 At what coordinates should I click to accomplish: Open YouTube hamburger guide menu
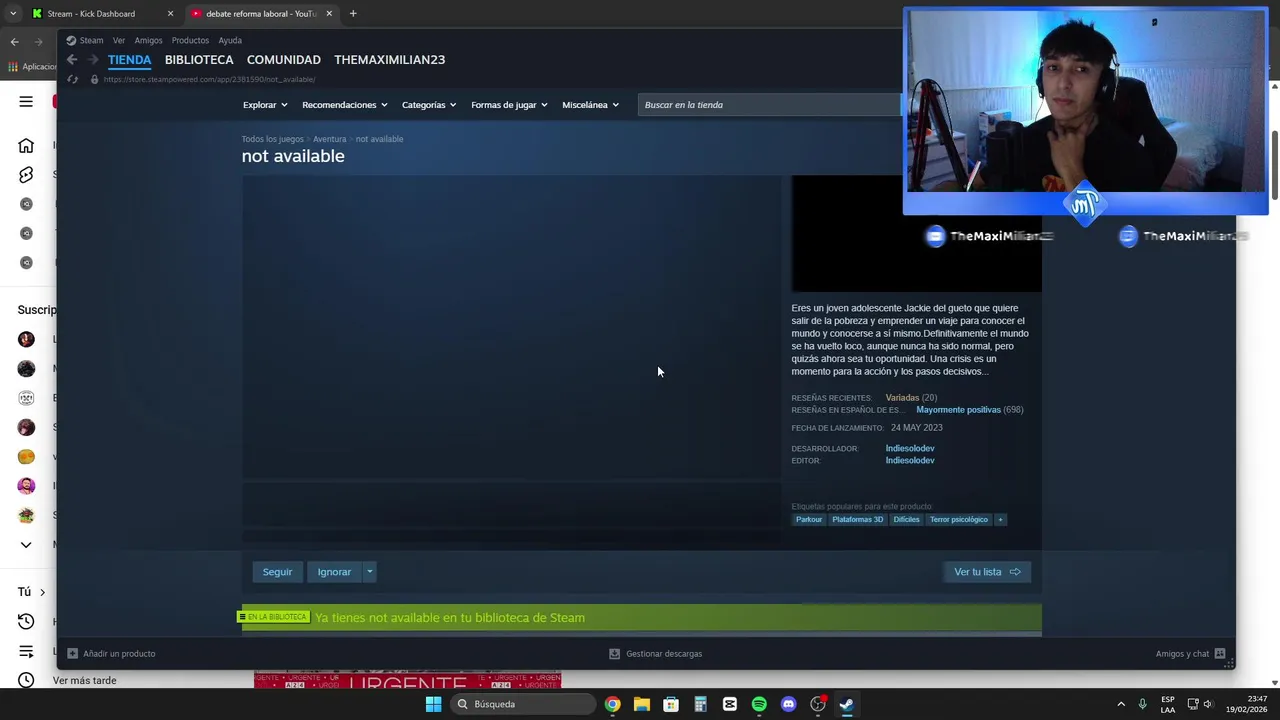(x=26, y=101)
